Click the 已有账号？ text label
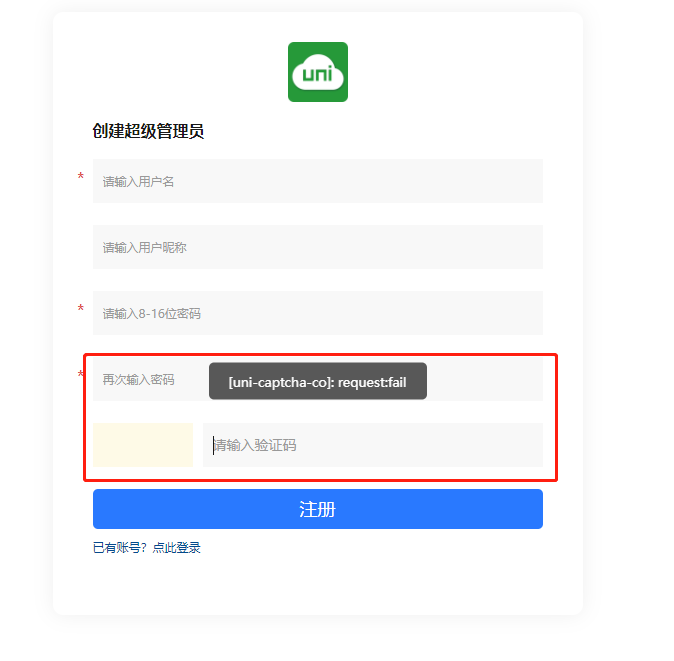 click(120, 548)
